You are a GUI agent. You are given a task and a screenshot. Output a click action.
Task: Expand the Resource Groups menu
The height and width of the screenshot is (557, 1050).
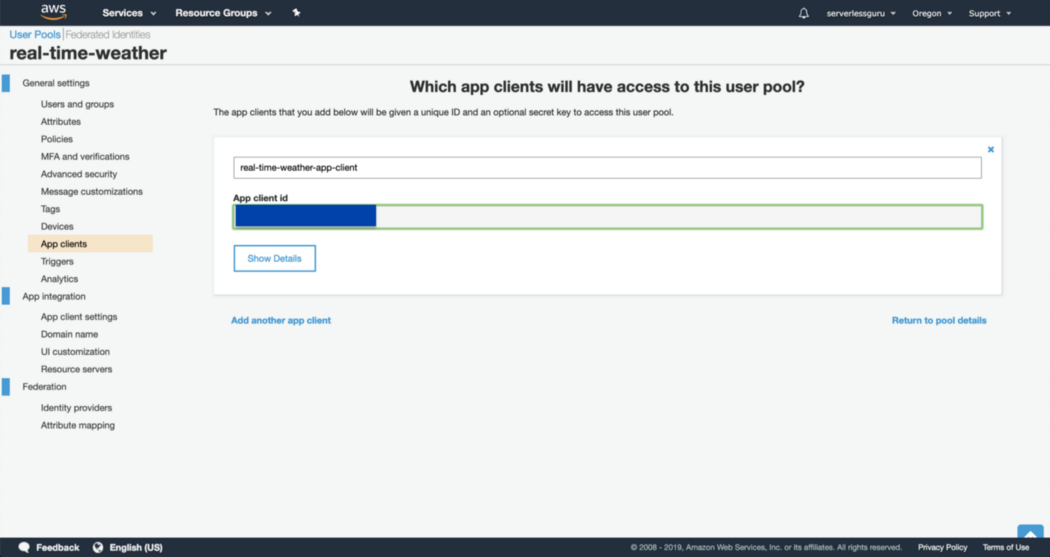[223, 13]
